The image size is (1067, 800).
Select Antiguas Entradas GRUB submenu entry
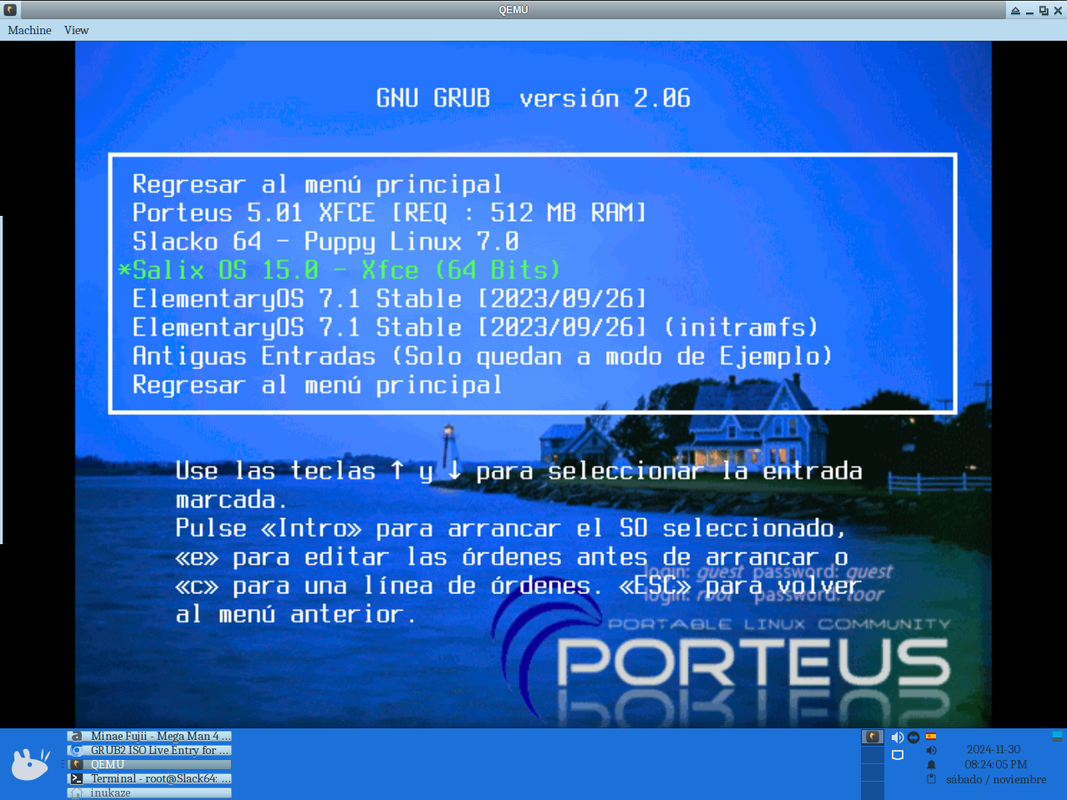pyautogui.click(x=482, y=356)
